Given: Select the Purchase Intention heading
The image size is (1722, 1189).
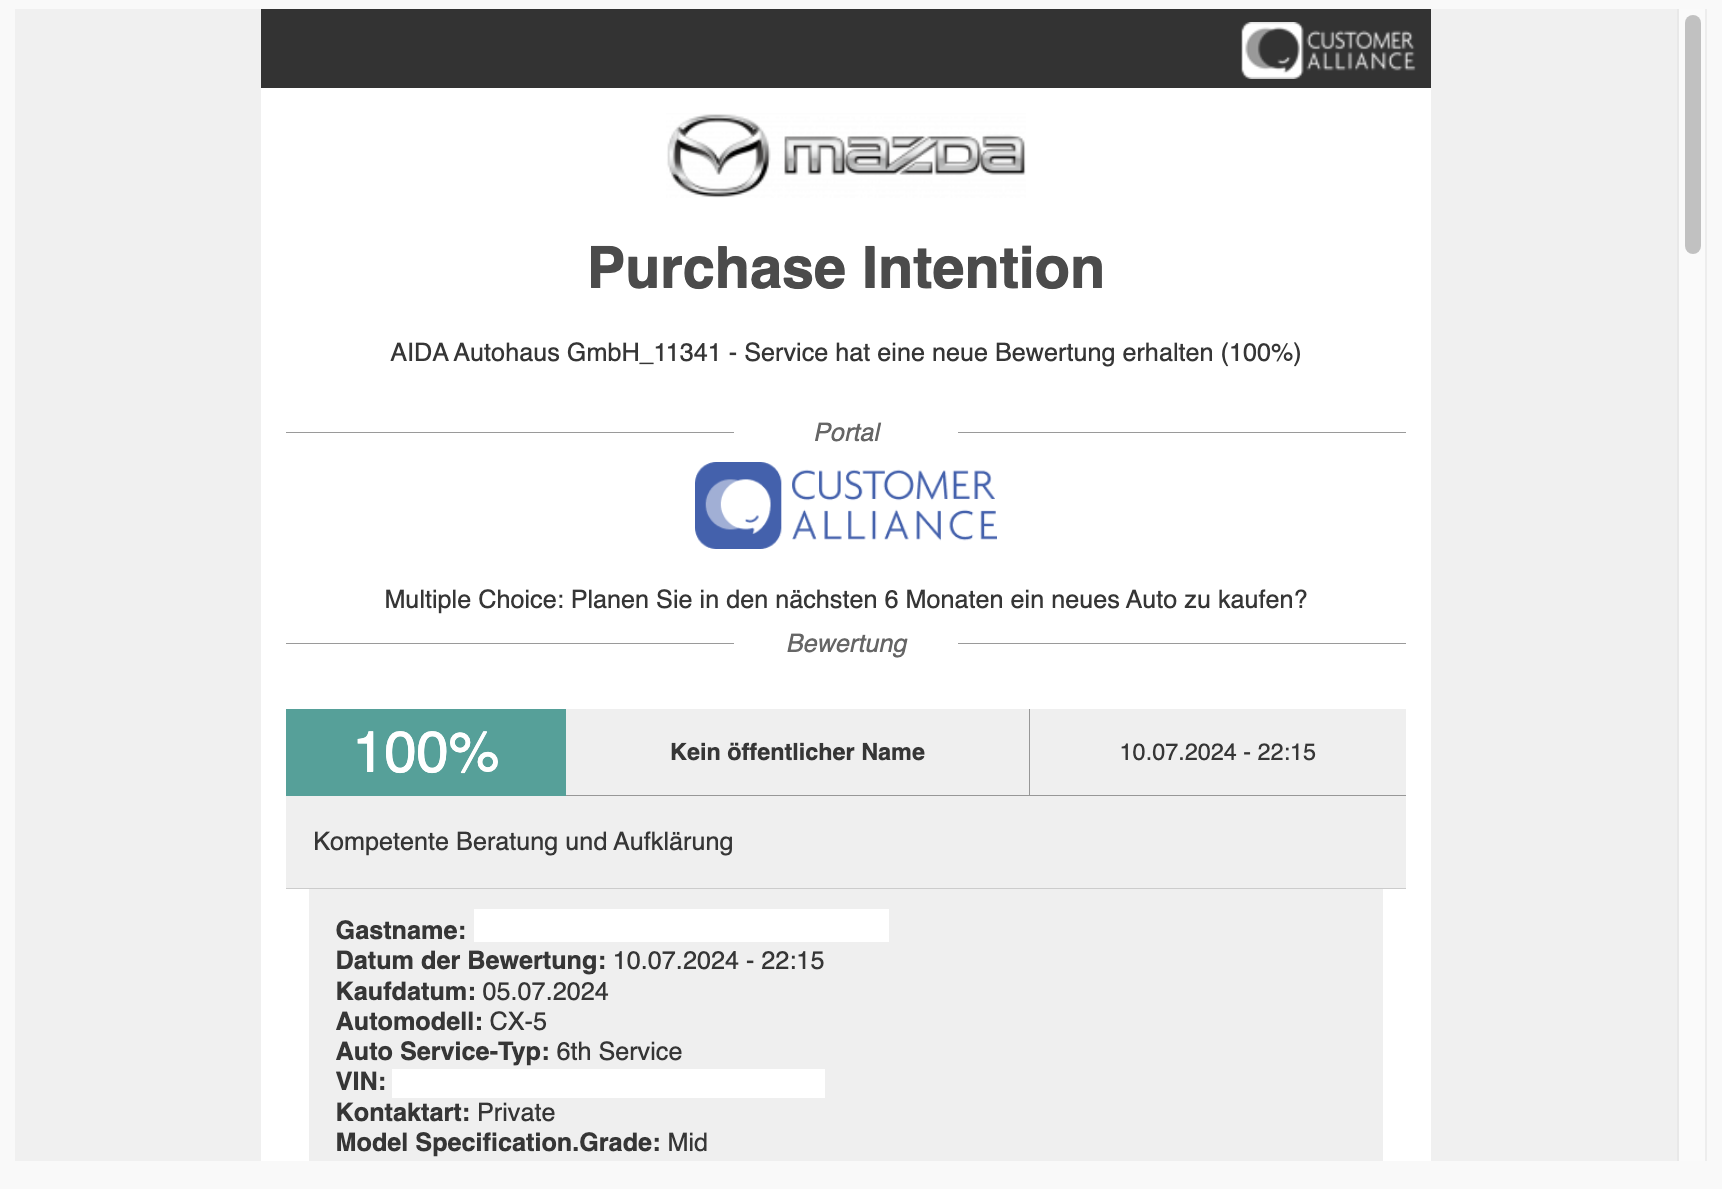Looking at the screenshot, I should (846, 268).
